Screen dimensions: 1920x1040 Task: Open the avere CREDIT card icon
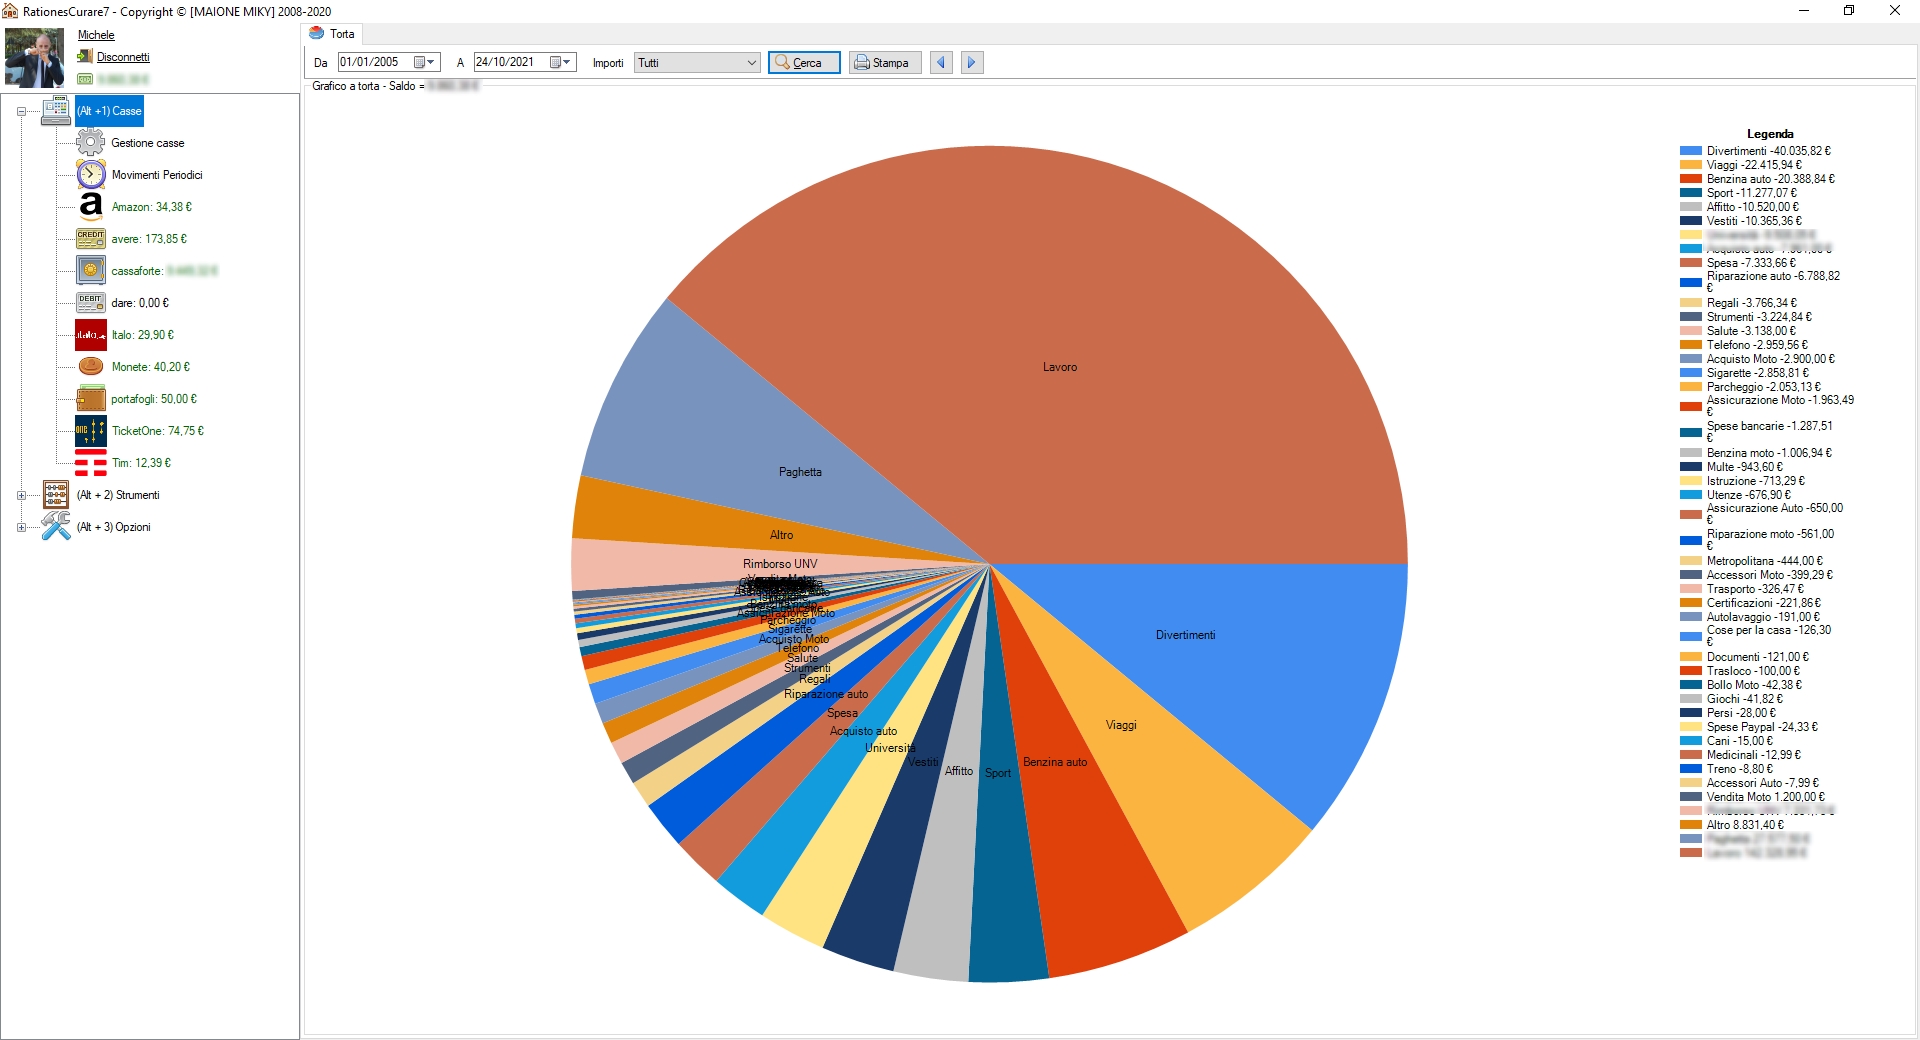[x=90, y=238]
